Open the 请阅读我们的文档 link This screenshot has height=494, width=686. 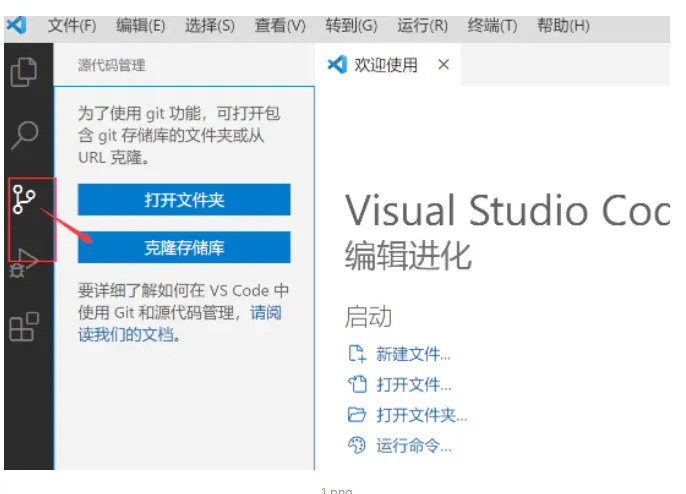tap(179, 323)
